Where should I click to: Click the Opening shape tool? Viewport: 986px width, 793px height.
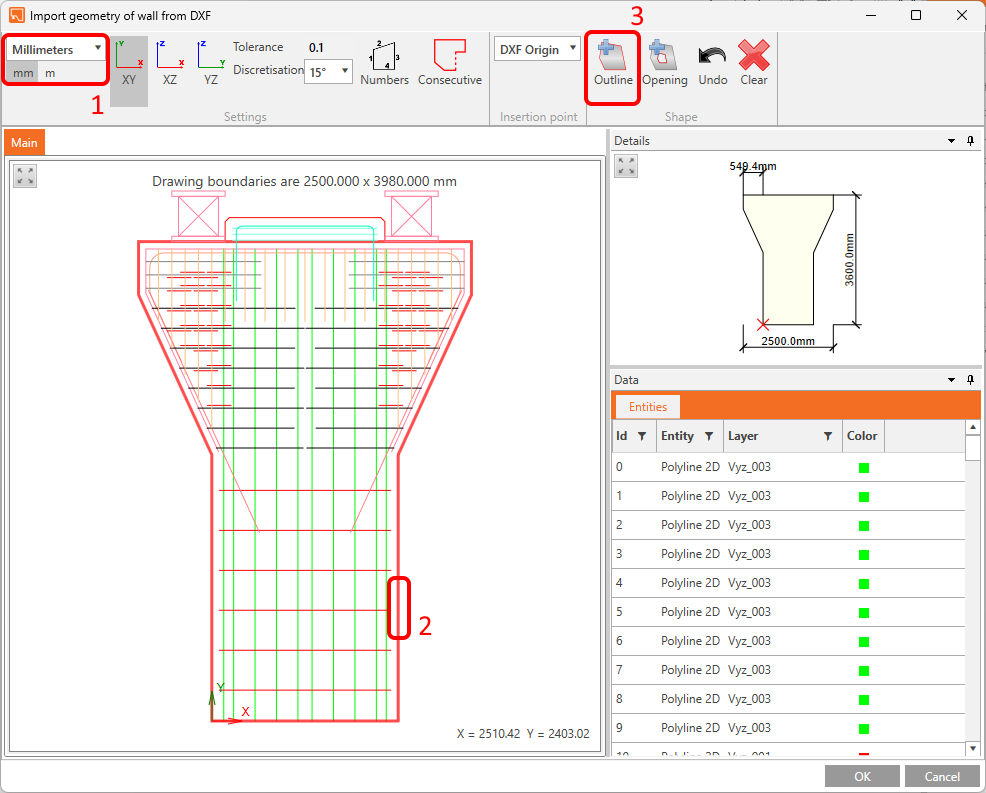664,63
